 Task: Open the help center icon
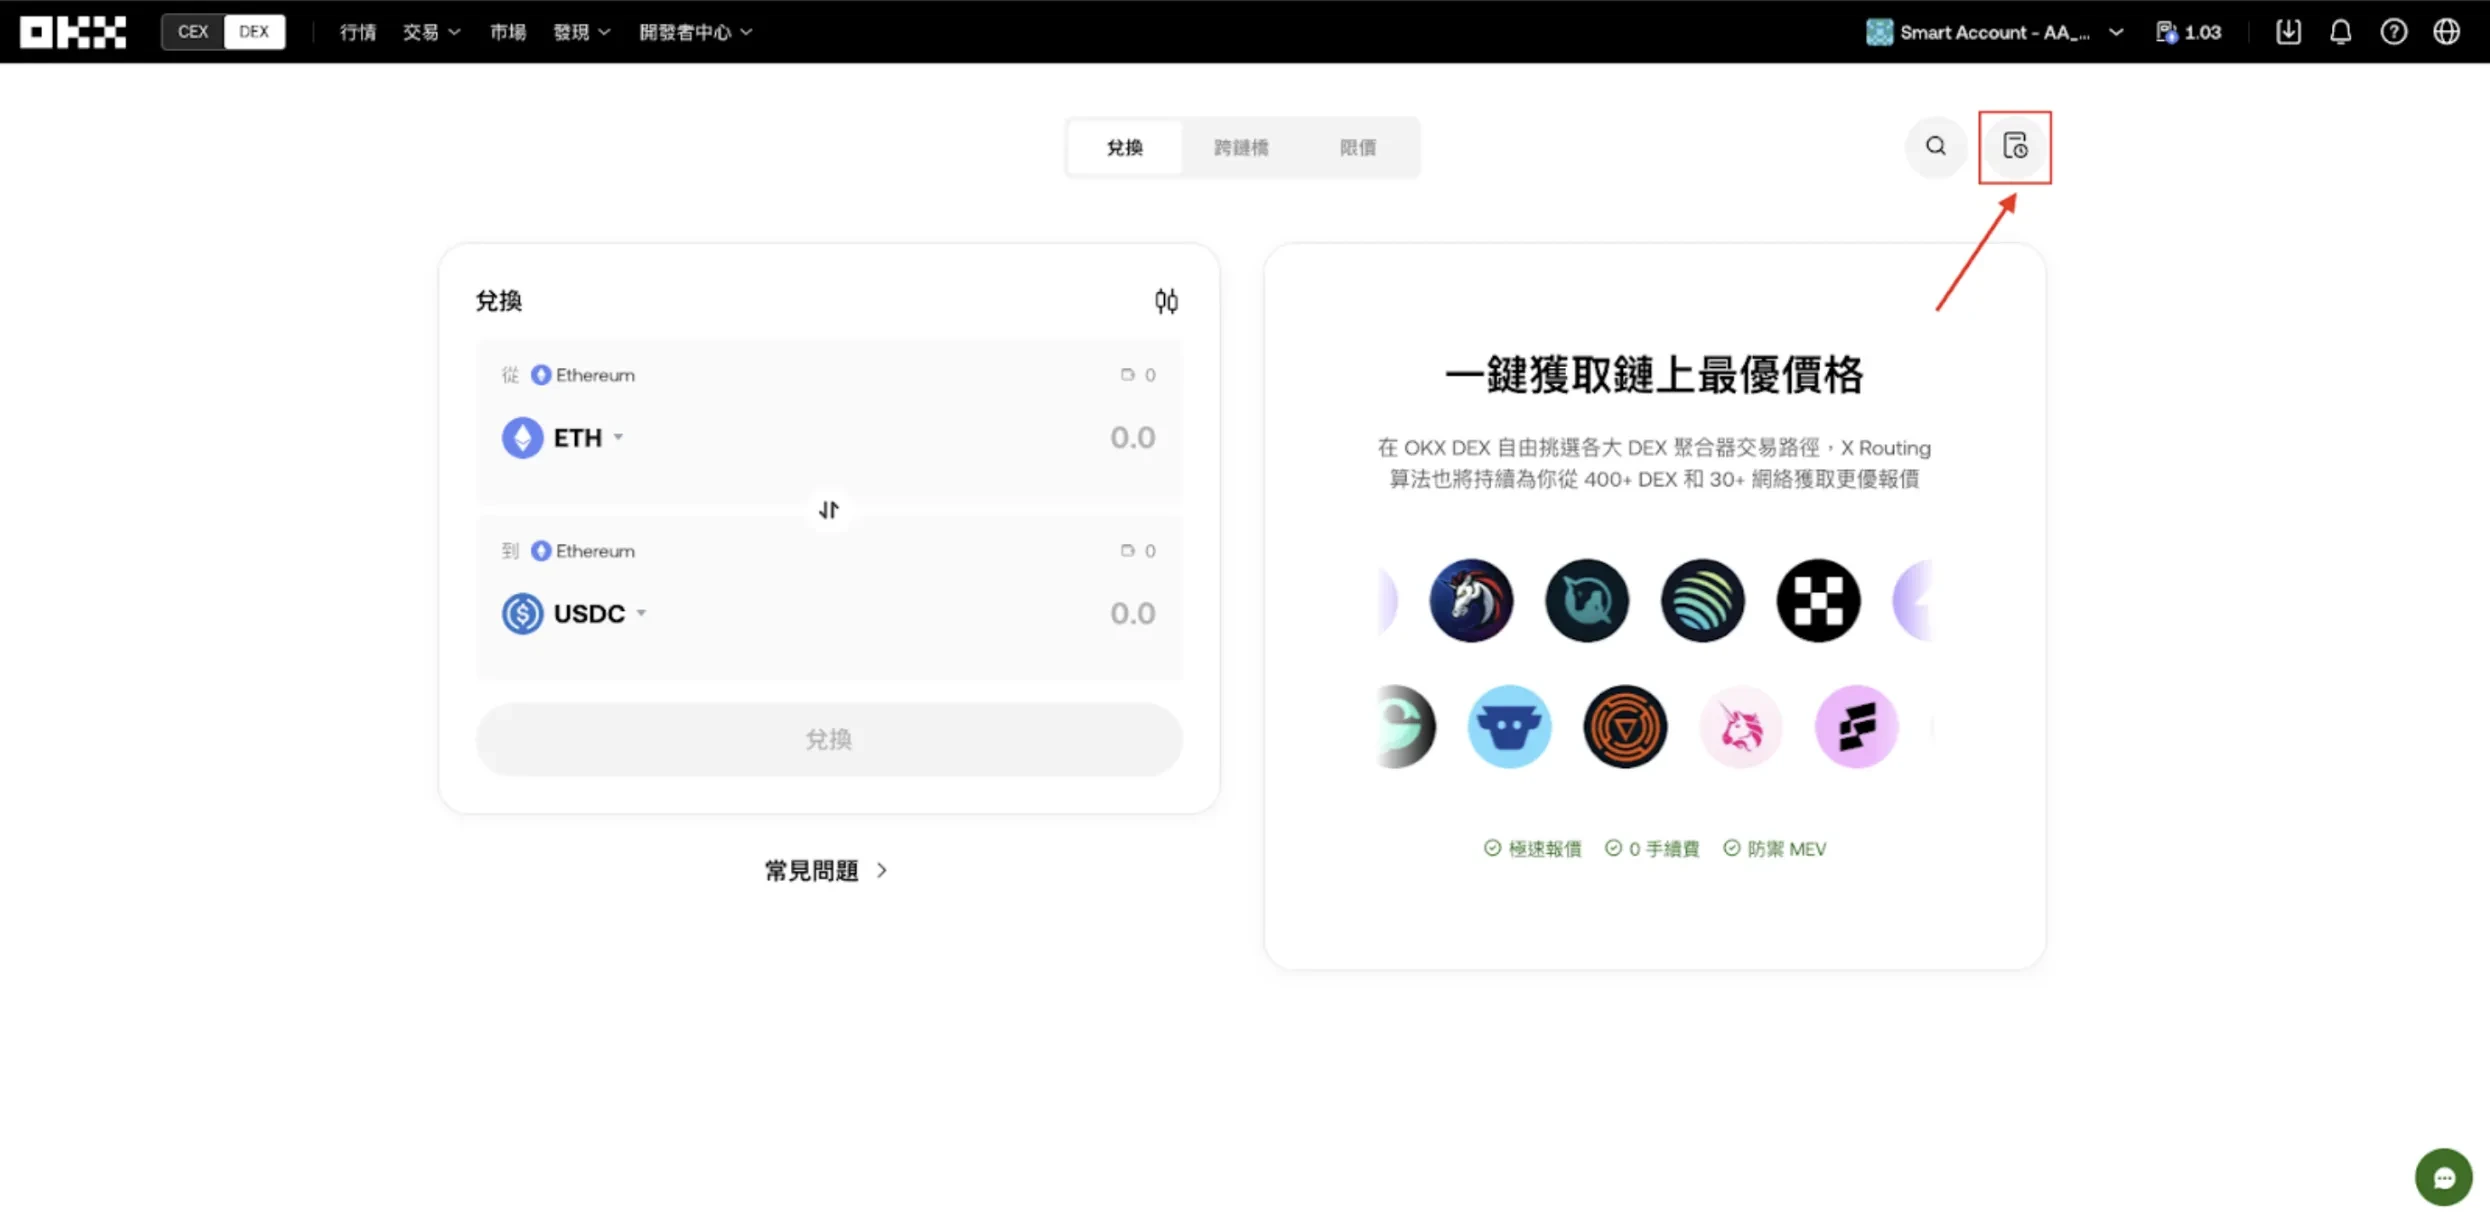point(2394,31)
